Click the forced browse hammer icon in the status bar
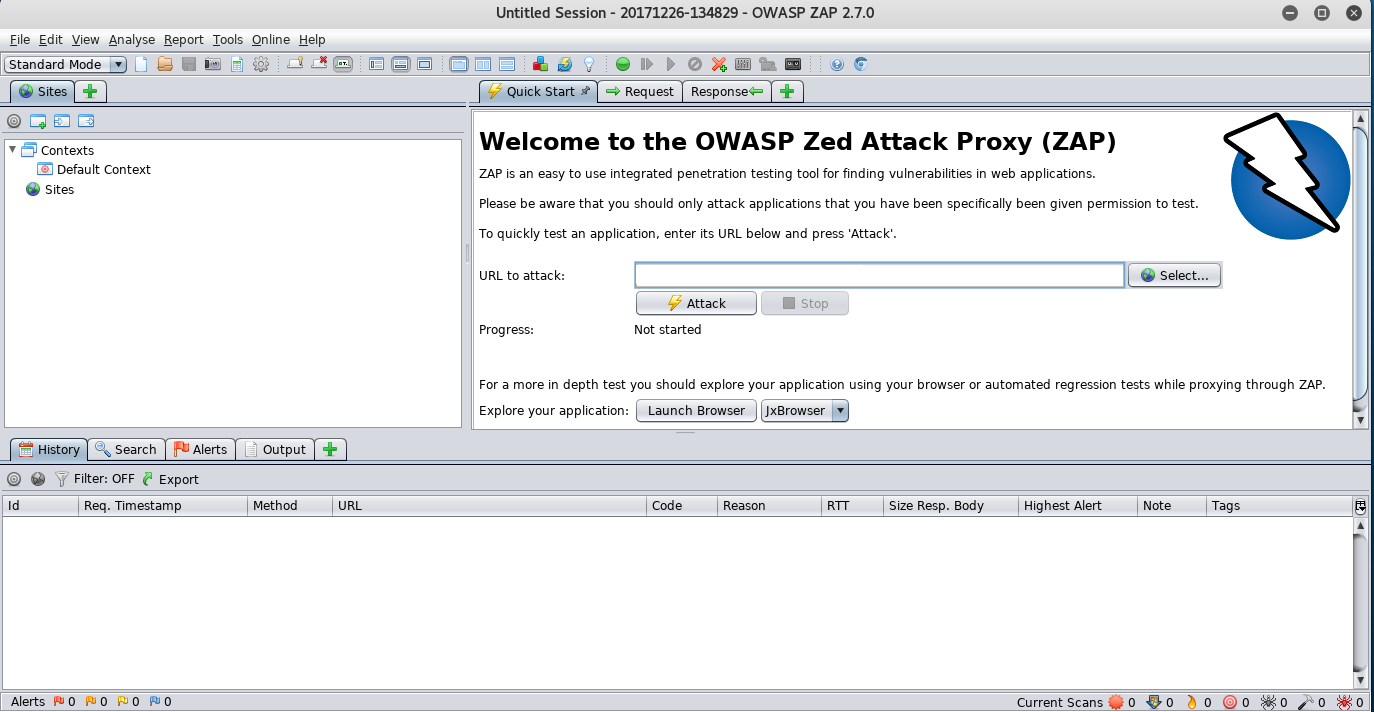1374x712 pixels. tap(1306, 702)
